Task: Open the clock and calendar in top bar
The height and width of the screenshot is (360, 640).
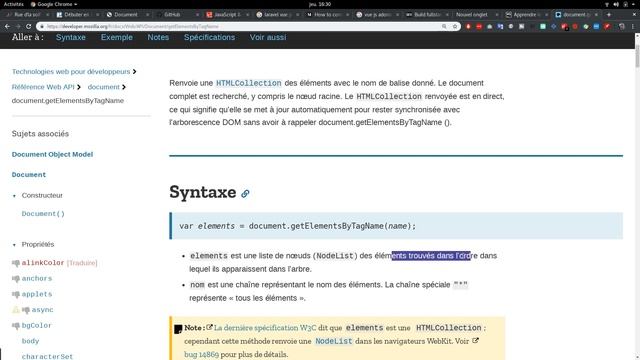Action: tap(320, 4)
